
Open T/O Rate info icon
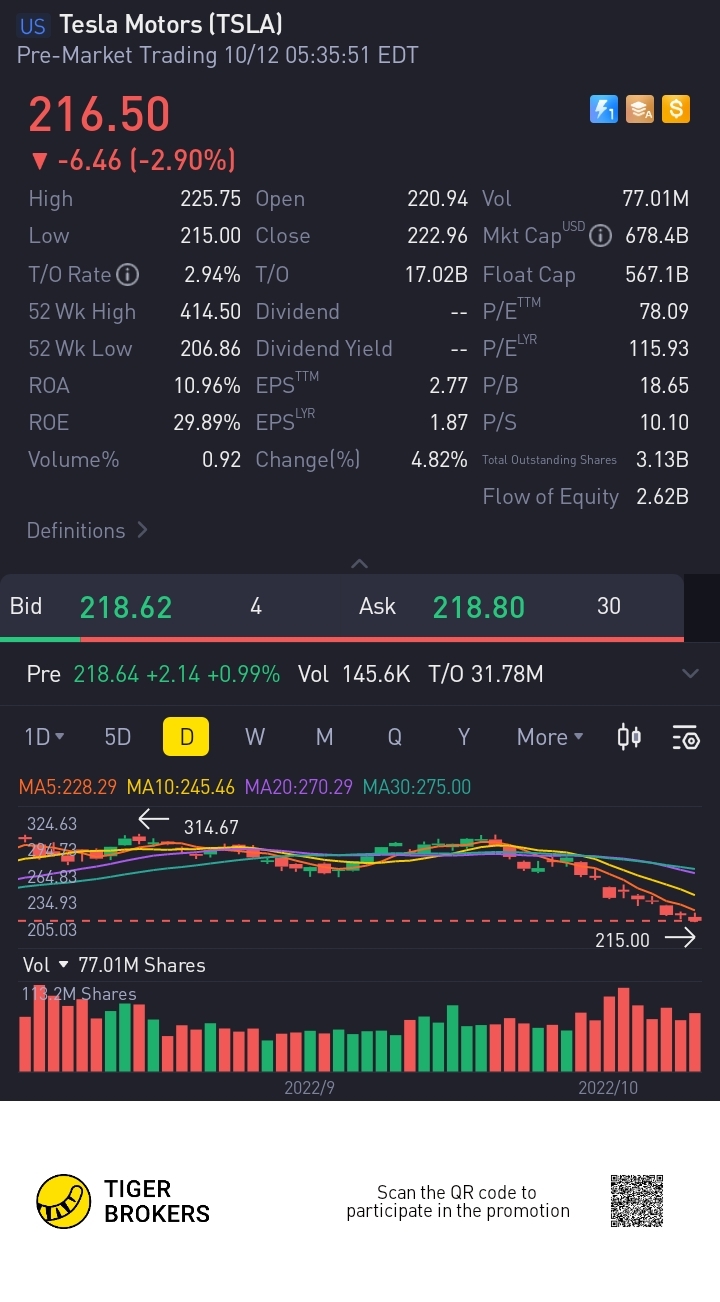click(x=128, y=274)
